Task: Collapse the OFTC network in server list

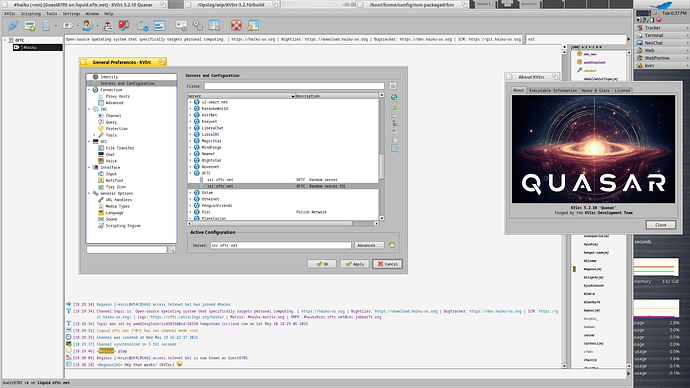Action: [190, 173]
